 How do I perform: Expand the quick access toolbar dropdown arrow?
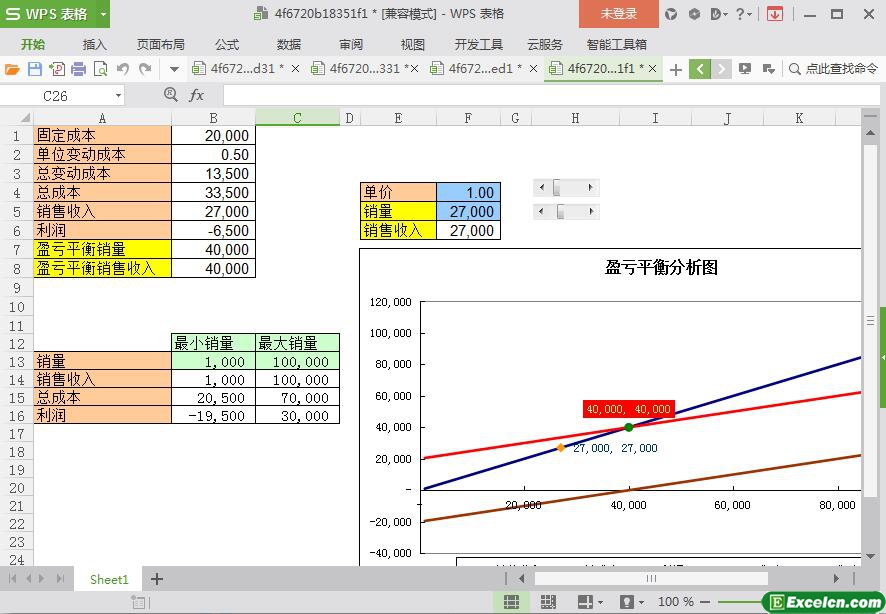coord(175,69)
